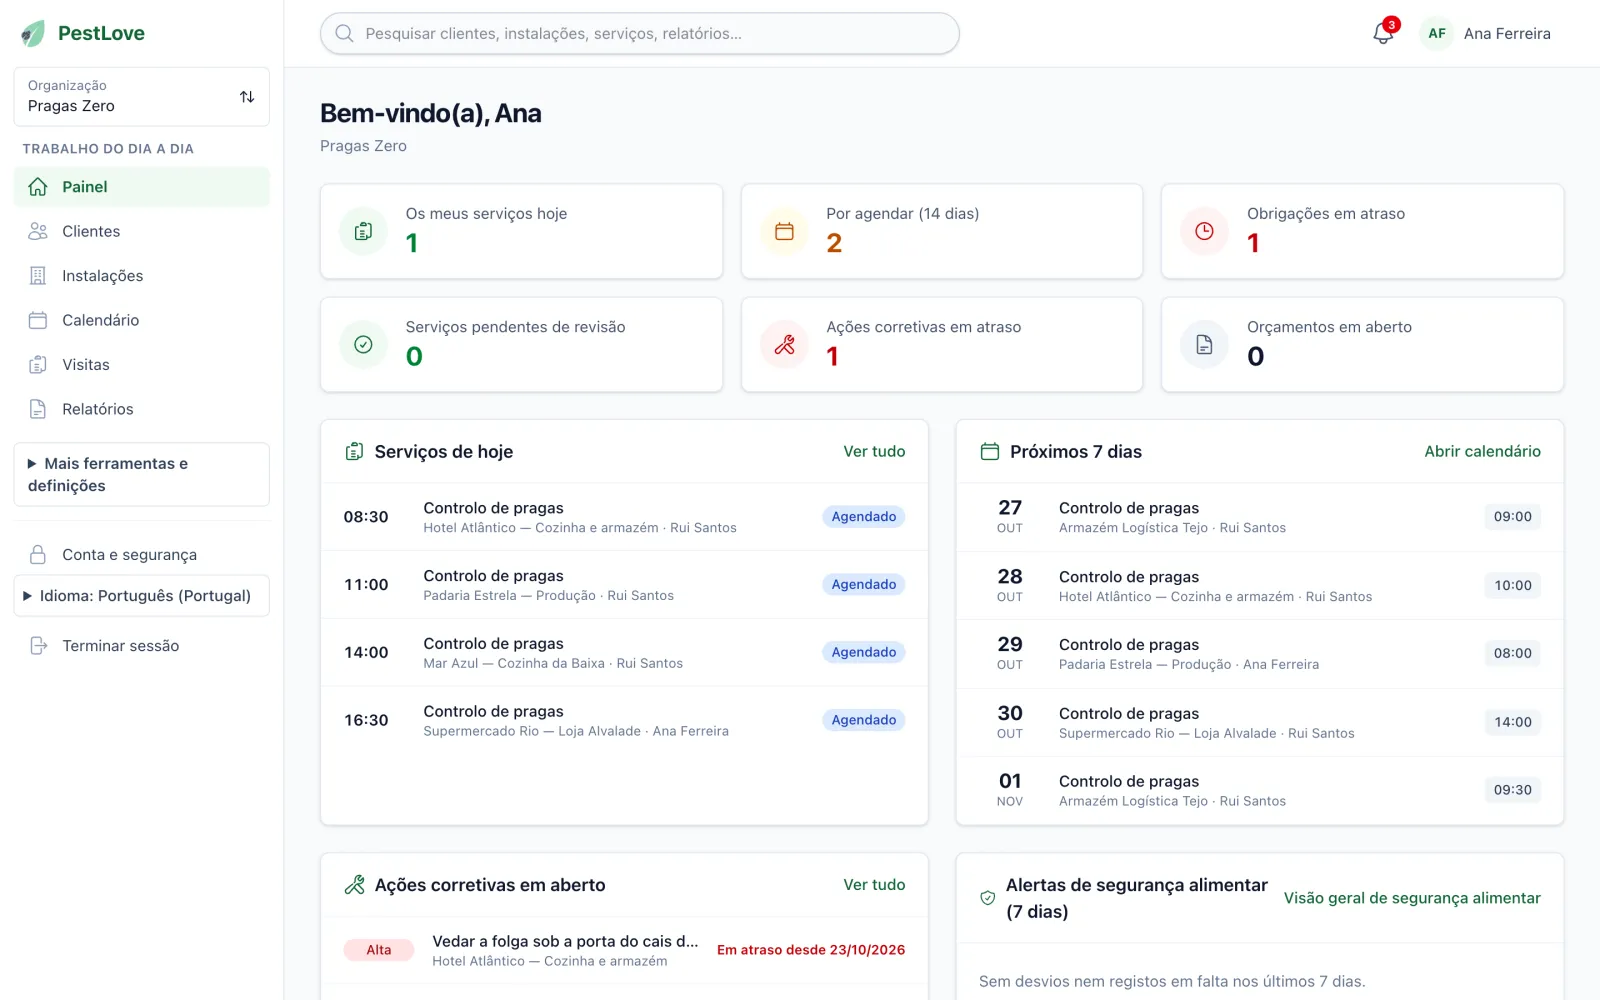1600x1000 pixels.
Task: Open the Vedar a folga corrective action
Action: (624, 950)
